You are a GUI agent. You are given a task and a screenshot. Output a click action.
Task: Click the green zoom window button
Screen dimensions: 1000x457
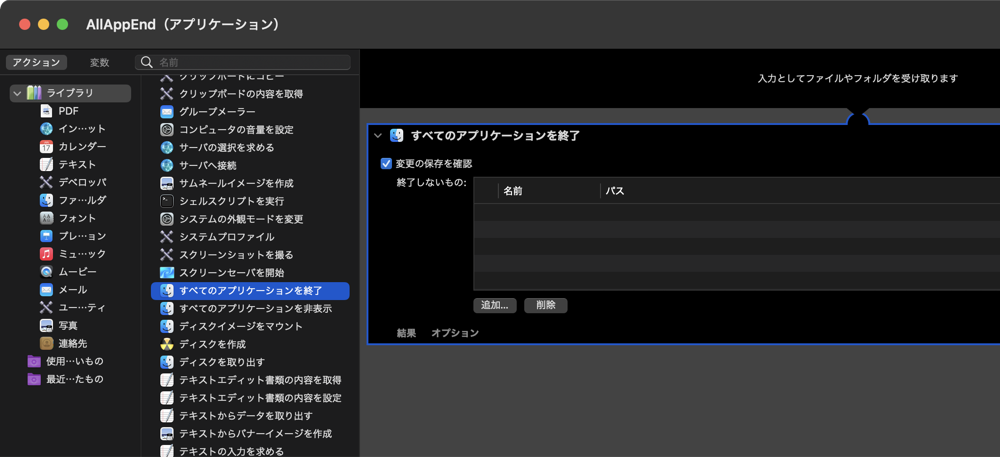click(62, 24)
